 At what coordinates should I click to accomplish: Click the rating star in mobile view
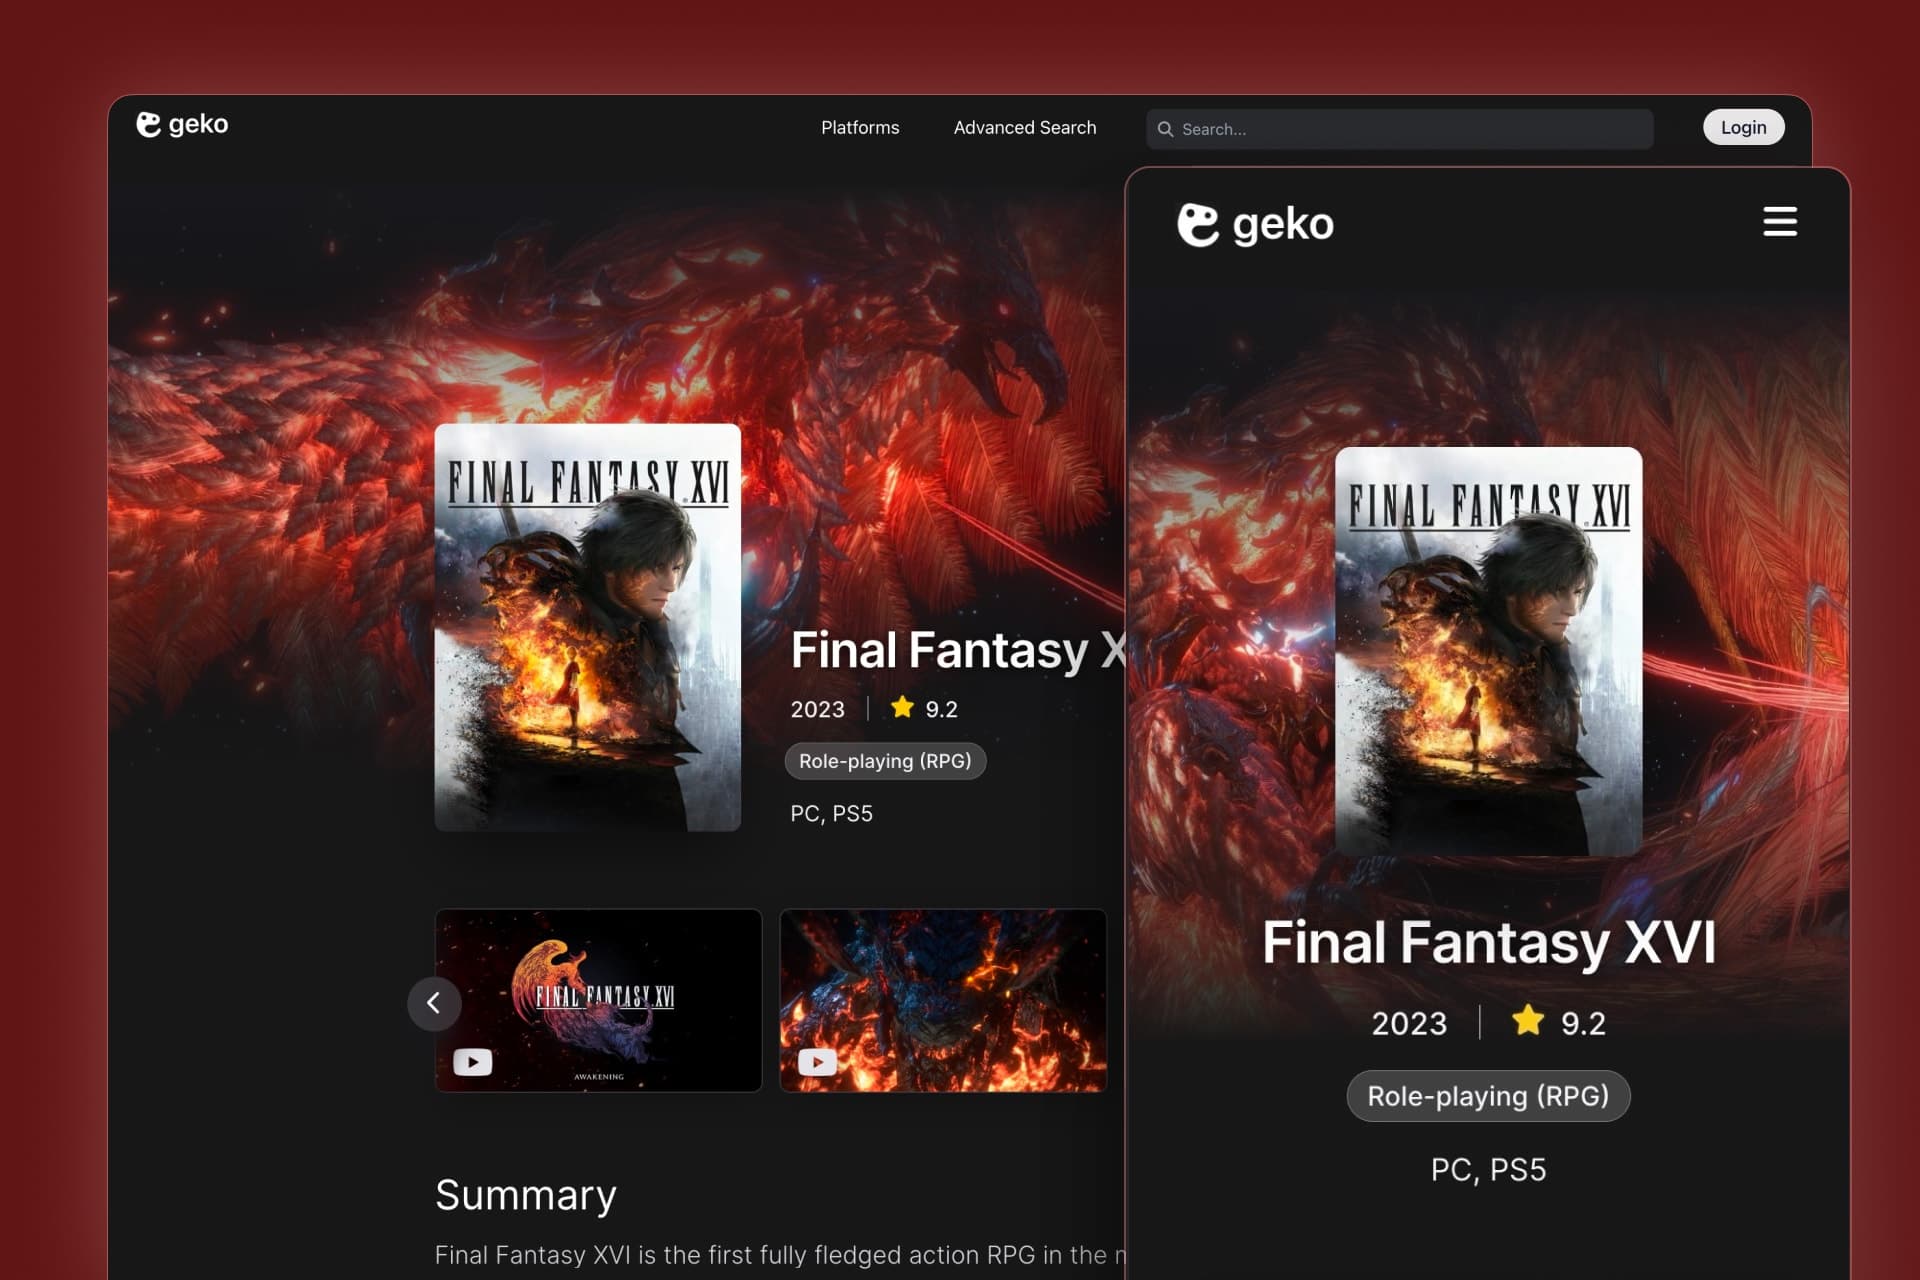click(1527, 1020)
